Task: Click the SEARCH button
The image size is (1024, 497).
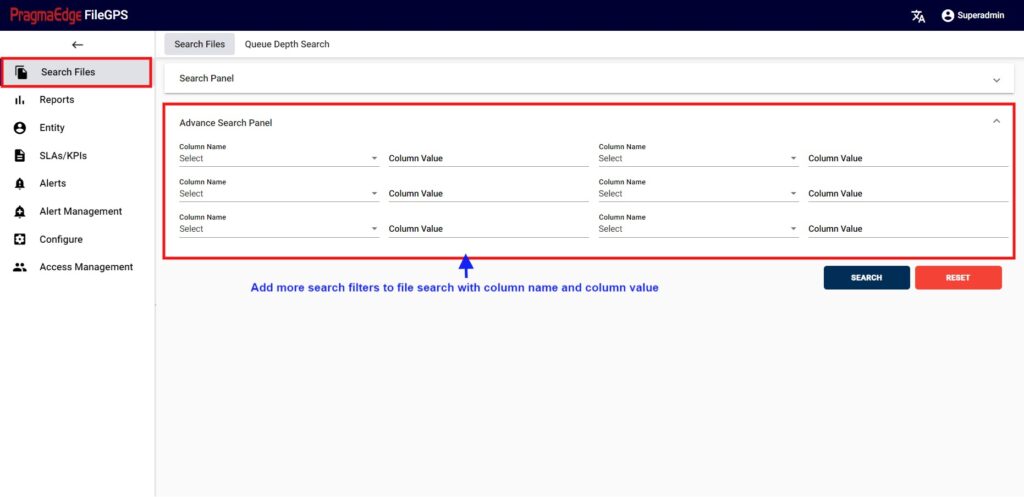Action: pyautogui.click(x=867, y=278)
